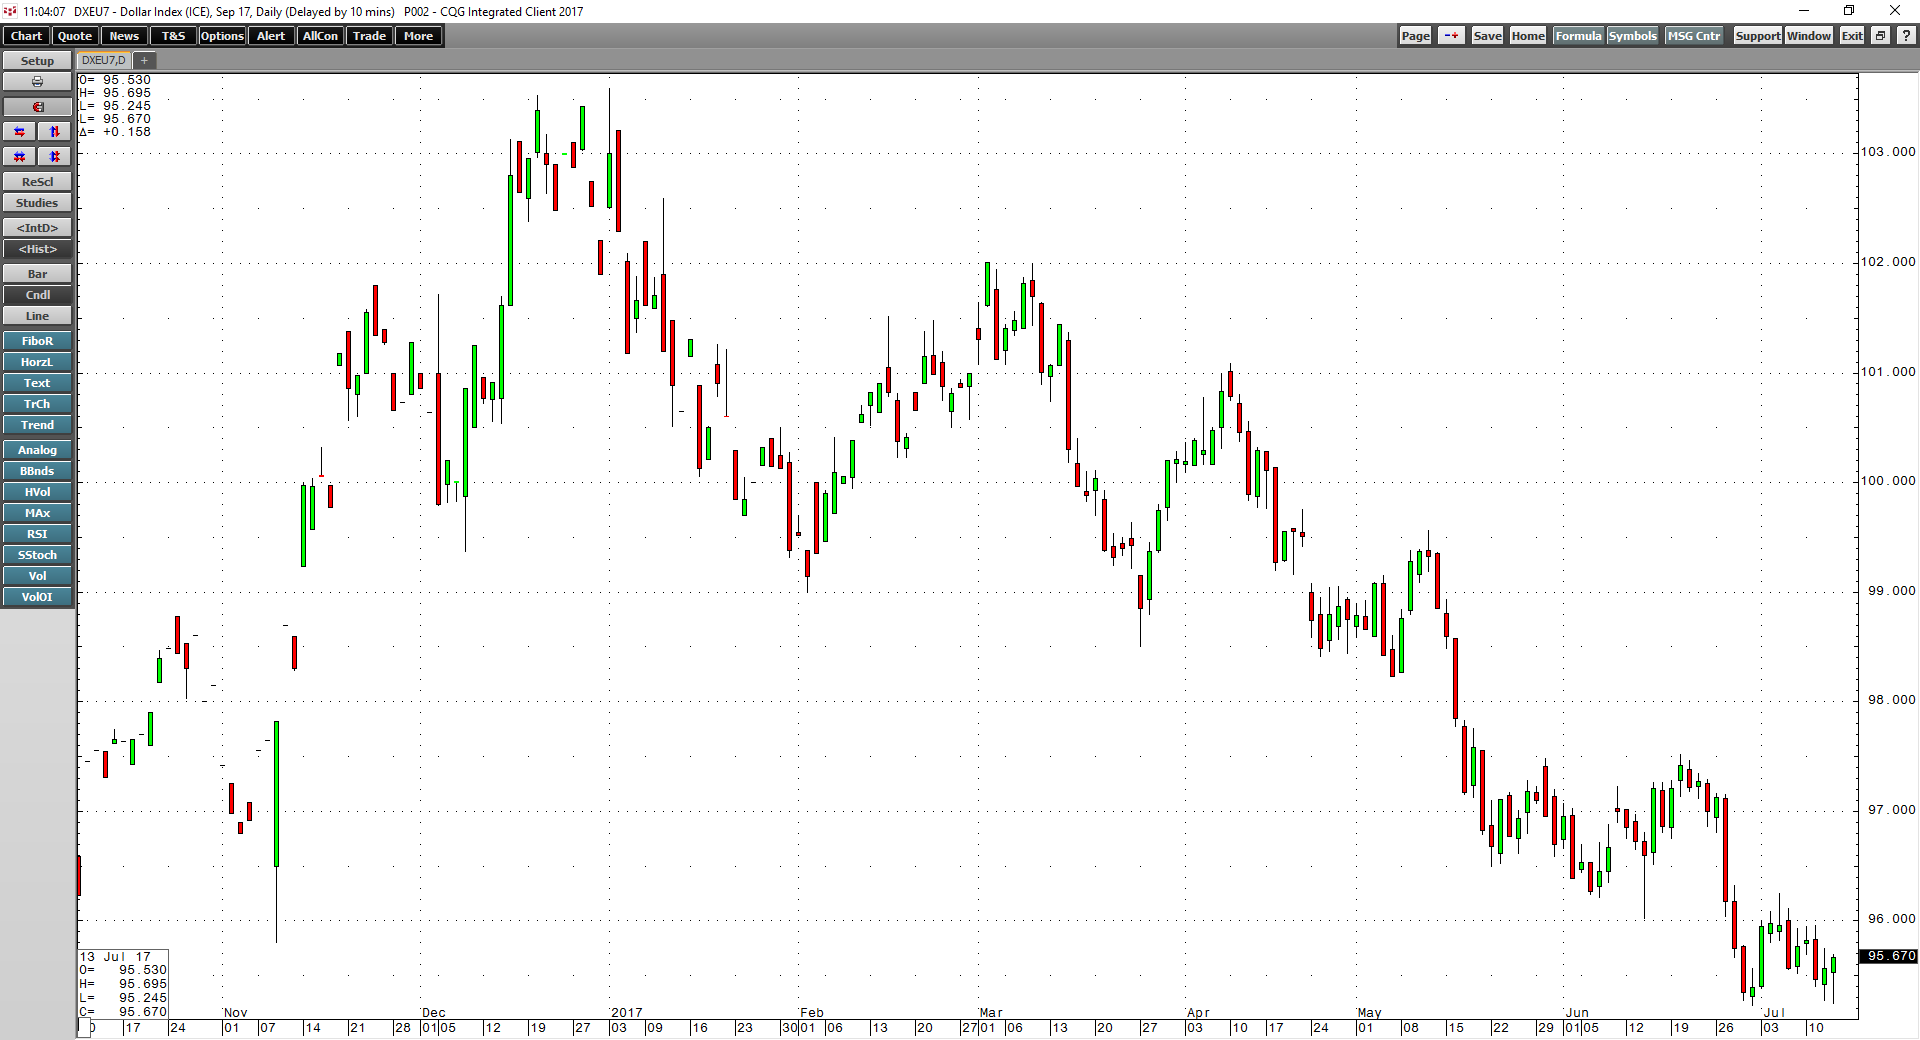Open the News menu

[124, 36]
